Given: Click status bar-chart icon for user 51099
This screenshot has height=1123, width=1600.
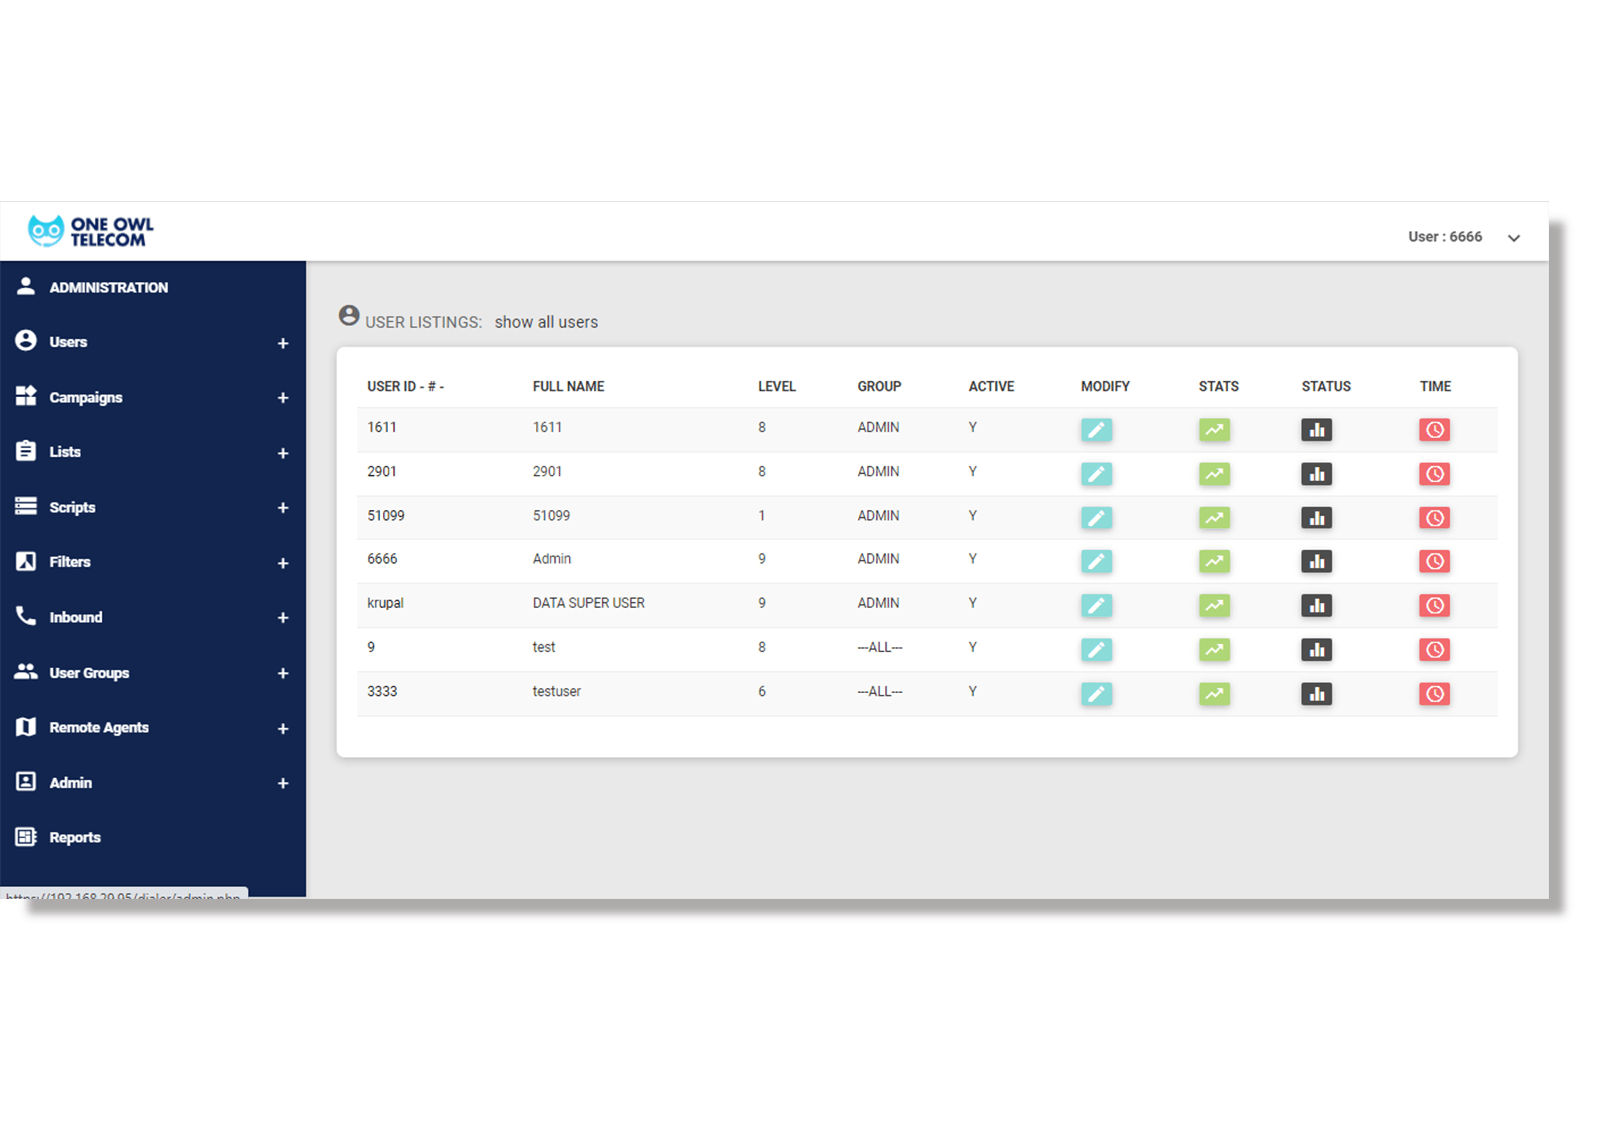Looking at the screenshot, I should (x=1316, y=518).
